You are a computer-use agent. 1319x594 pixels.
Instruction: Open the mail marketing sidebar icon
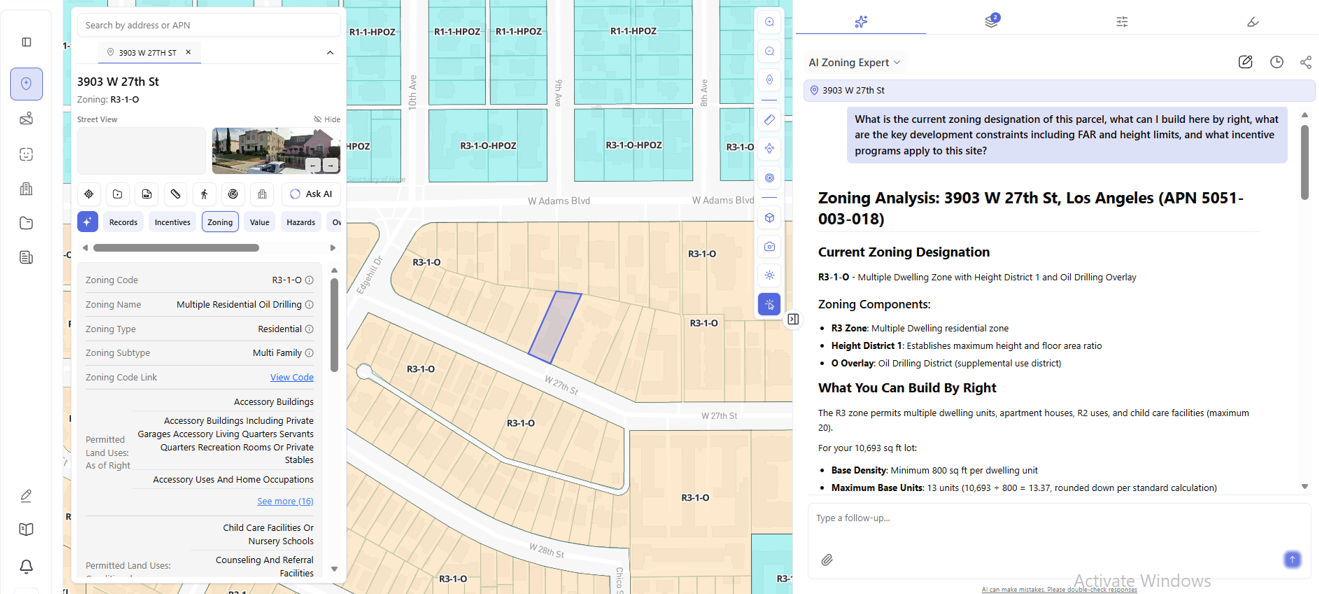coord(26,119)
